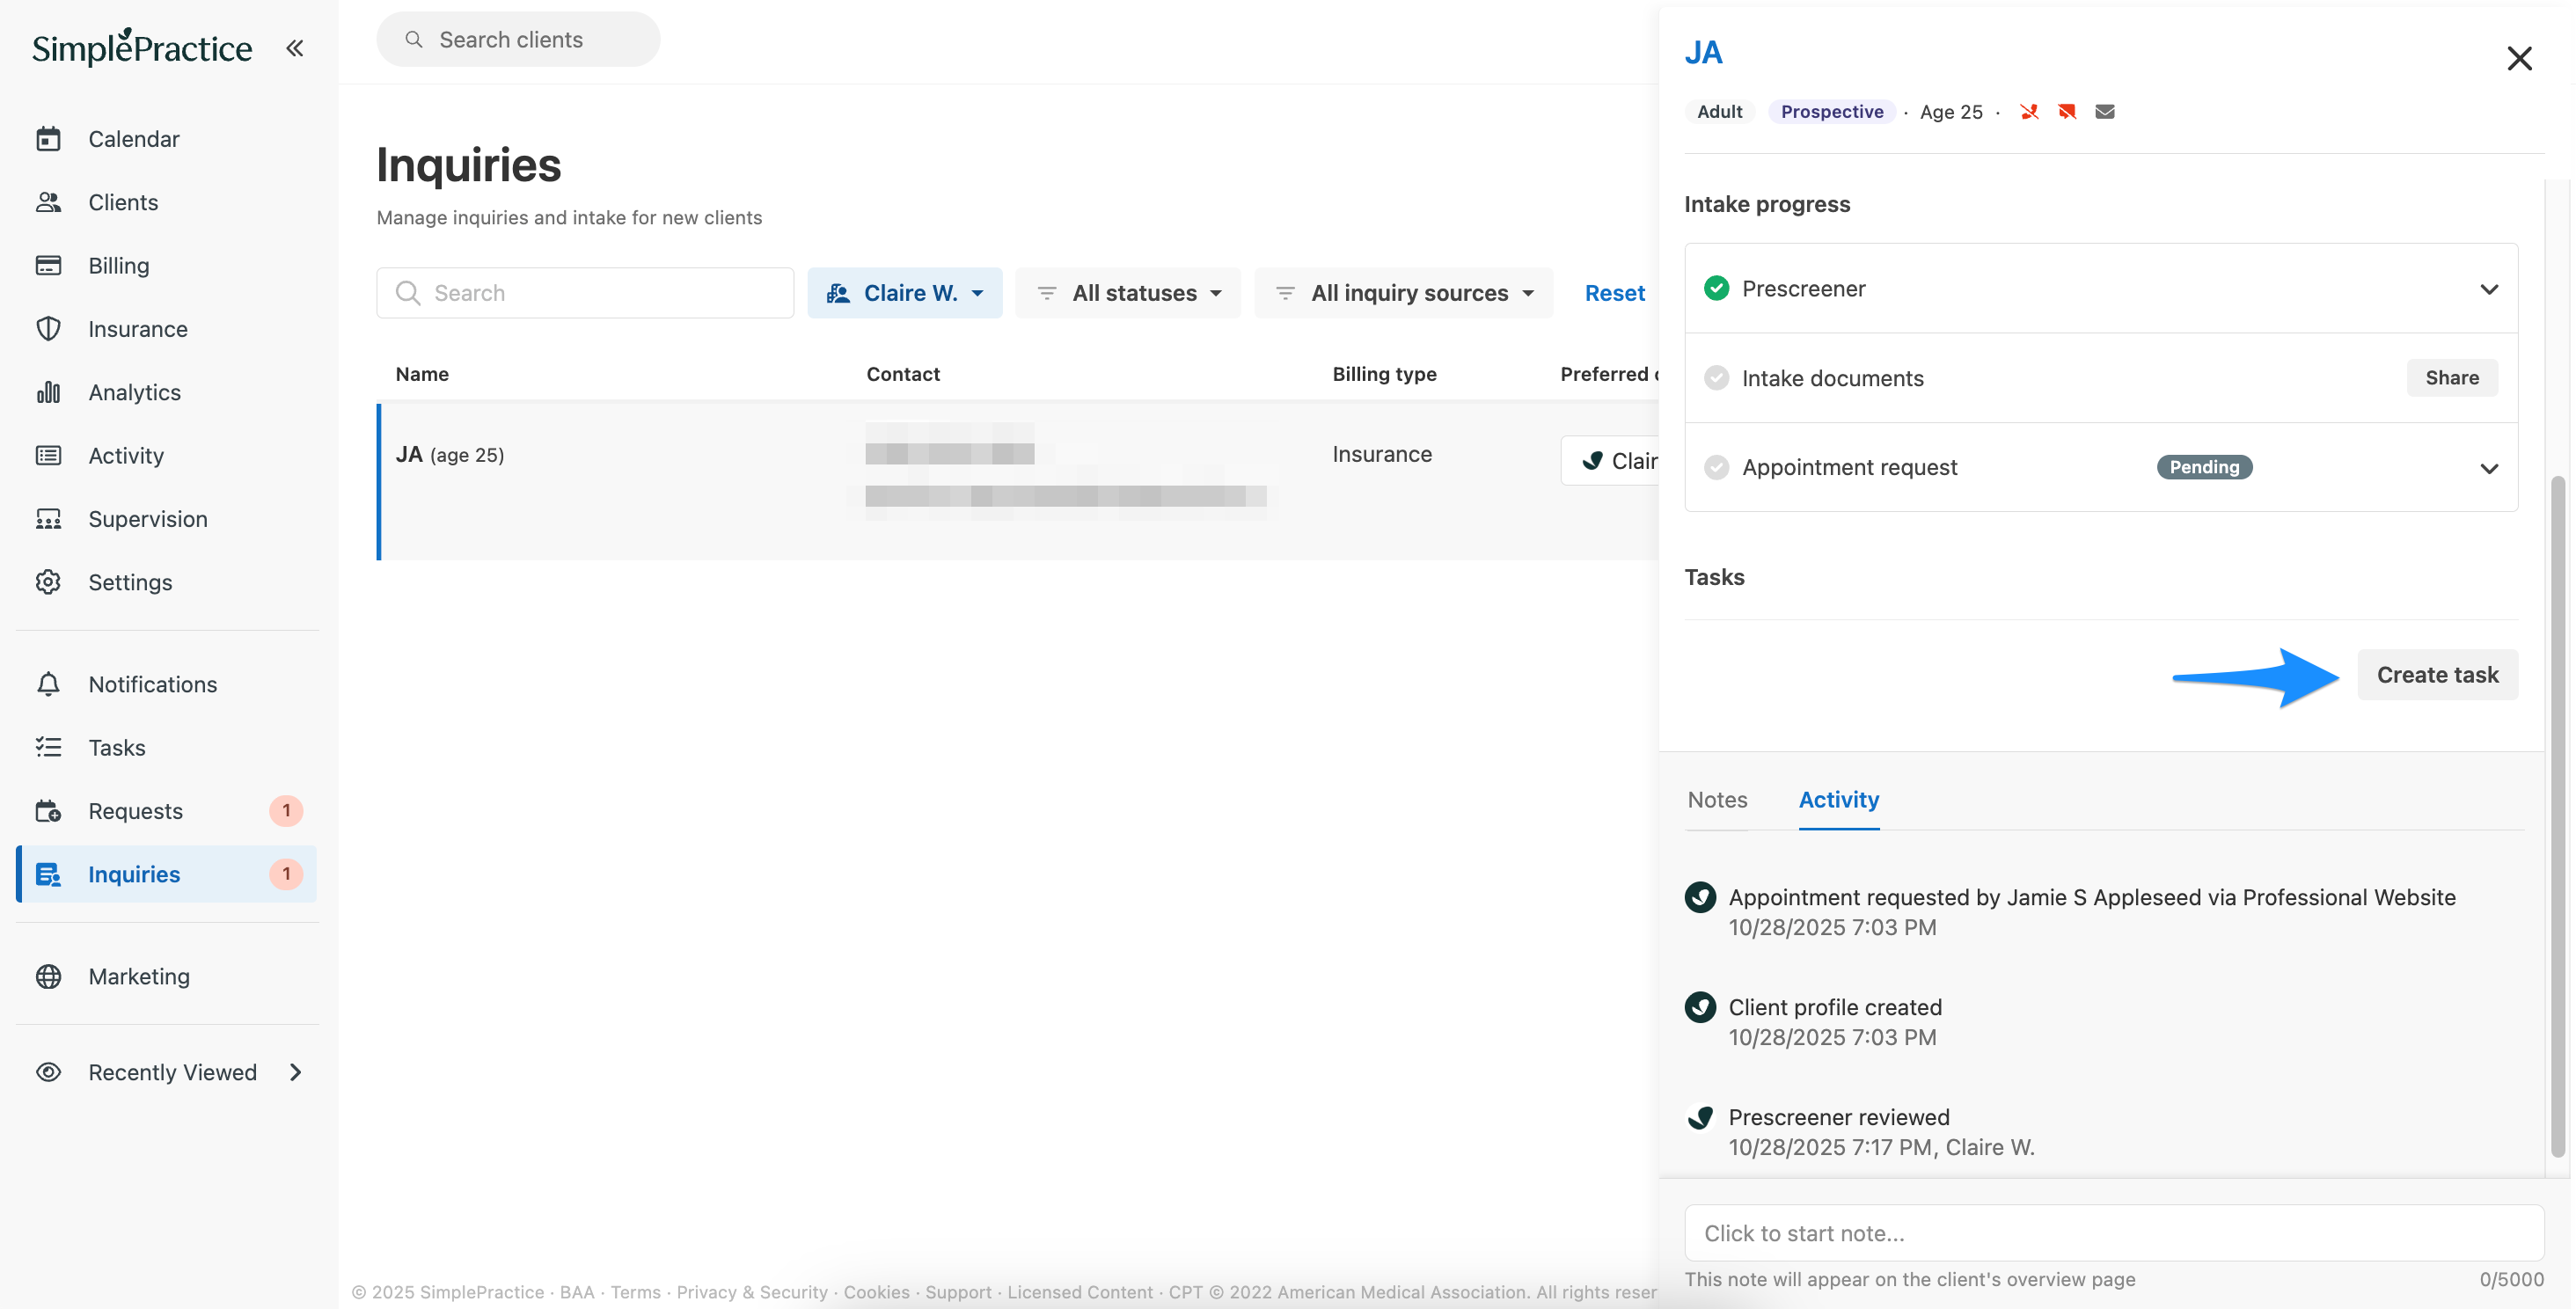Expand the Appointment request chevron
The image size is (2576, 1309).
click(2488, 468)
